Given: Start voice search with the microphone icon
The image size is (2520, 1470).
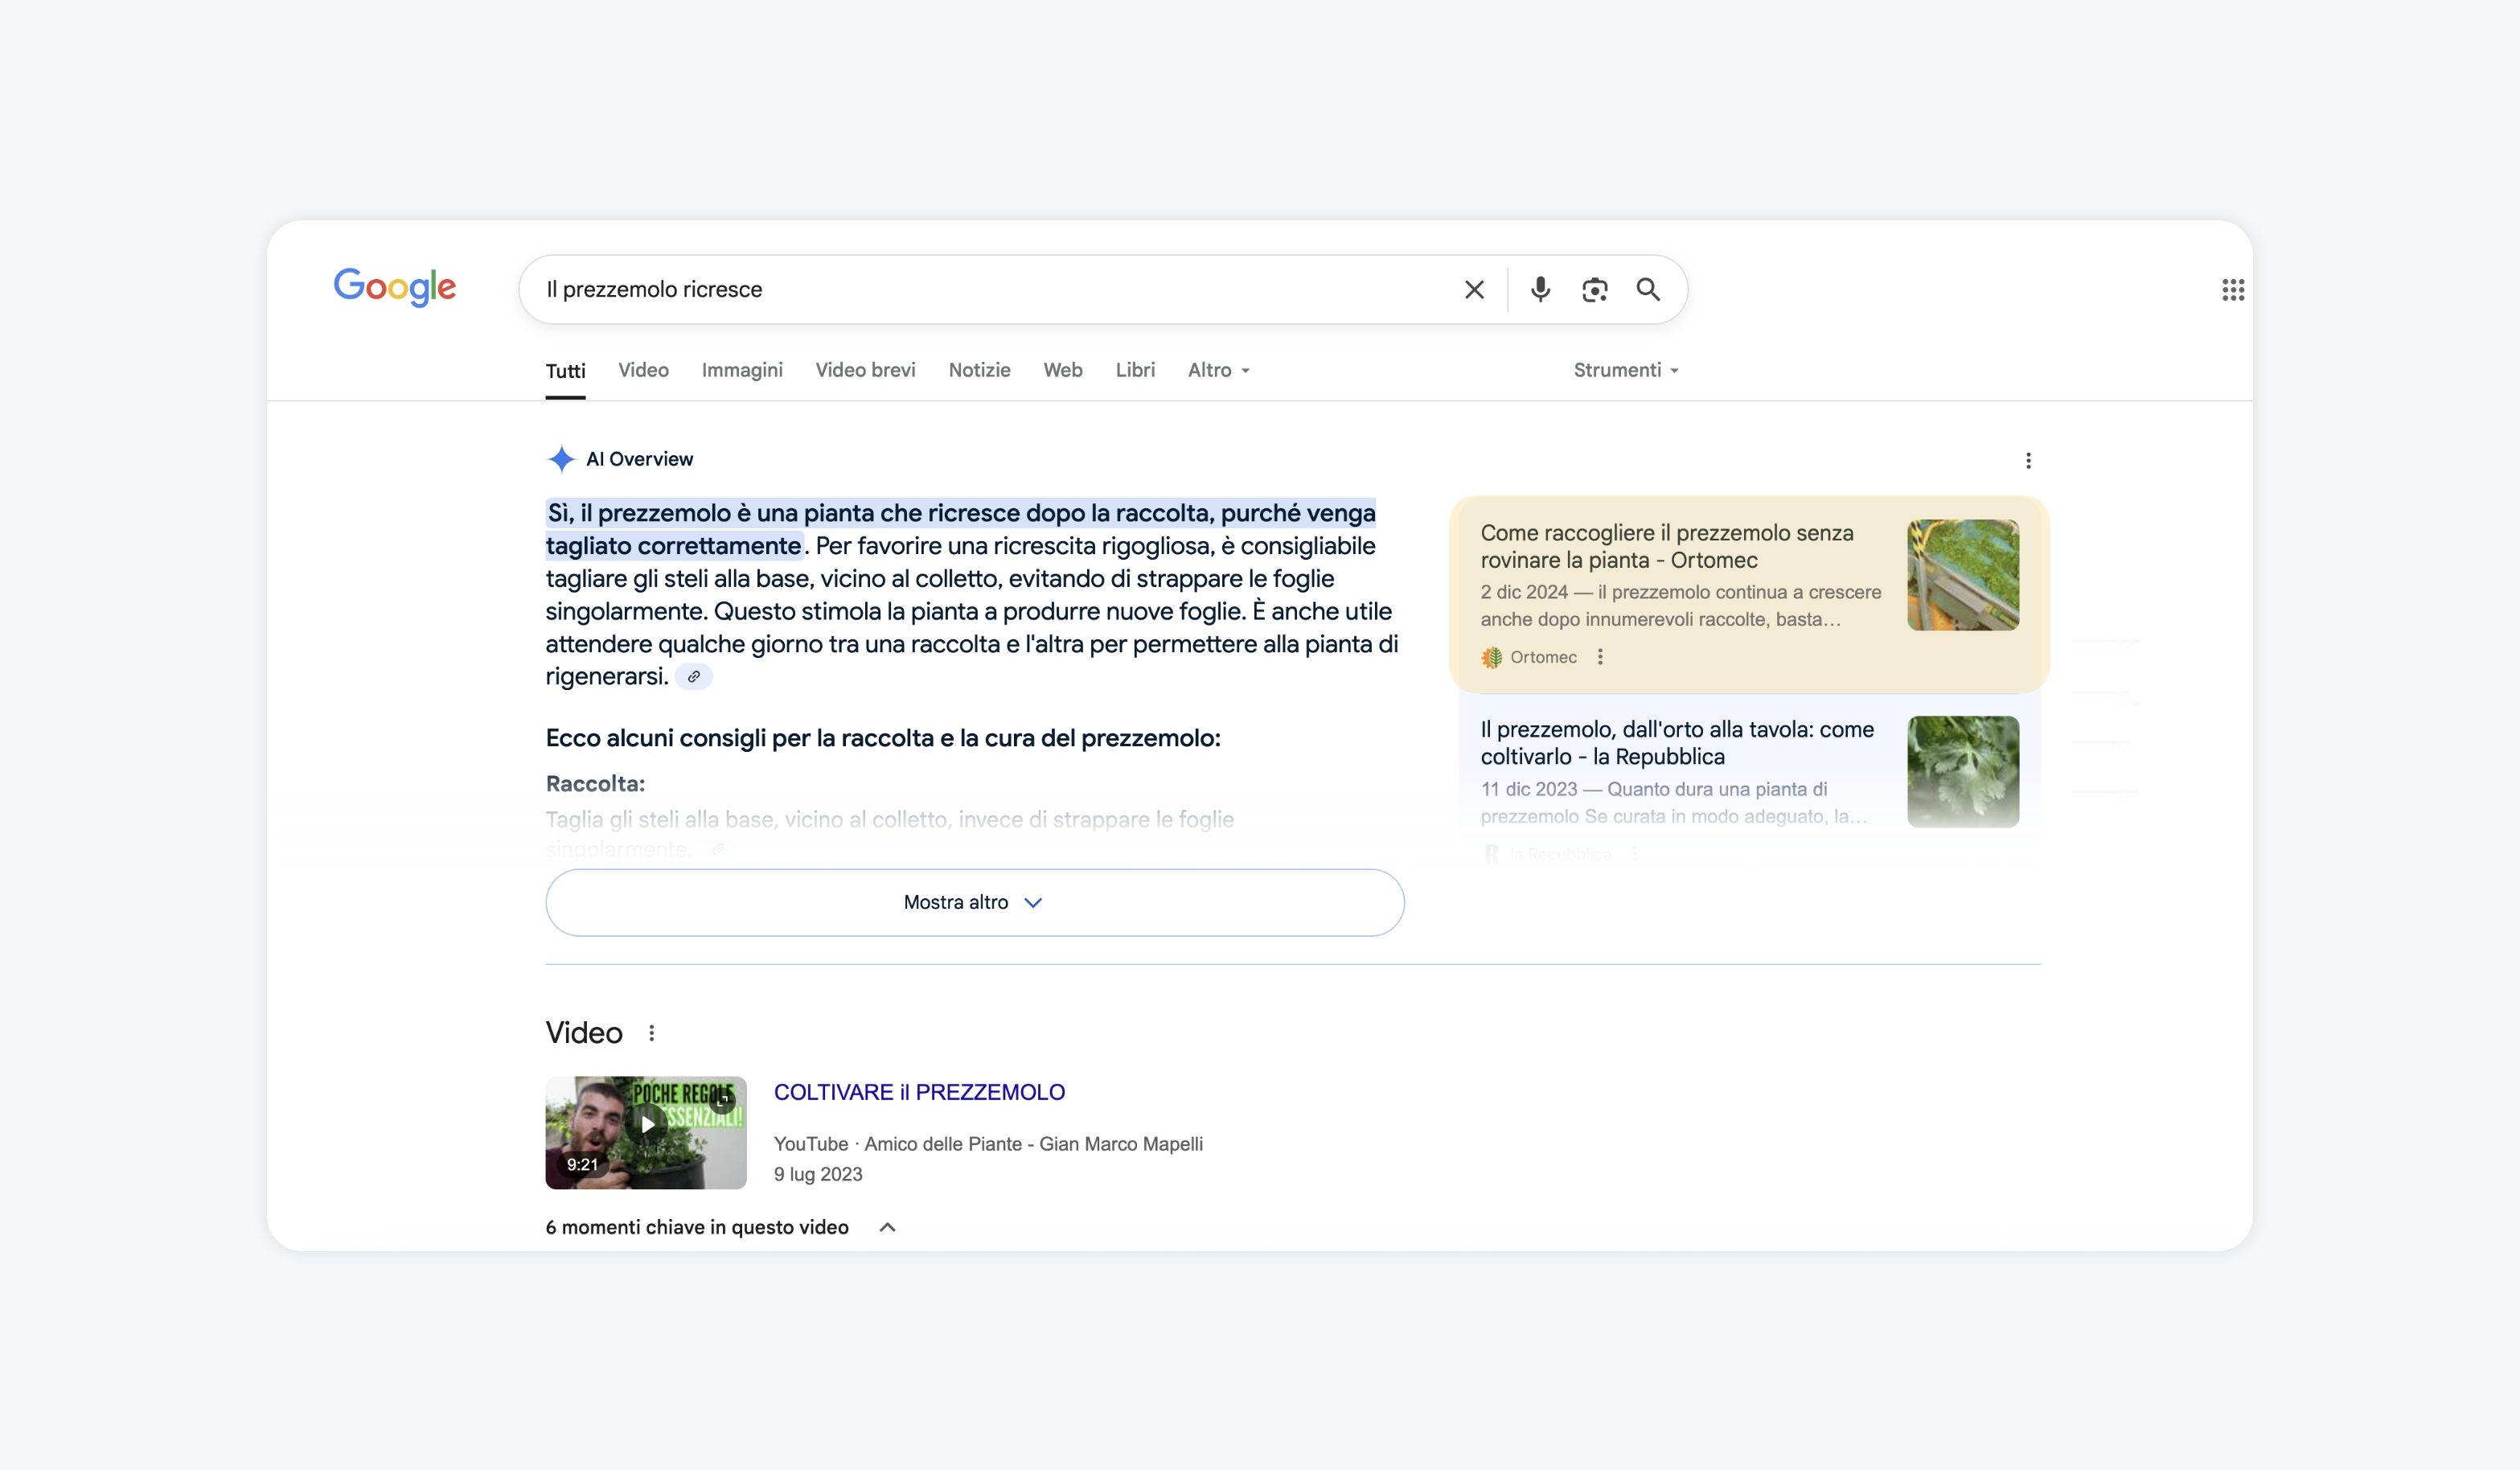Looking at the screenshot, I should pyautogui.click(x=1541, y=290).
